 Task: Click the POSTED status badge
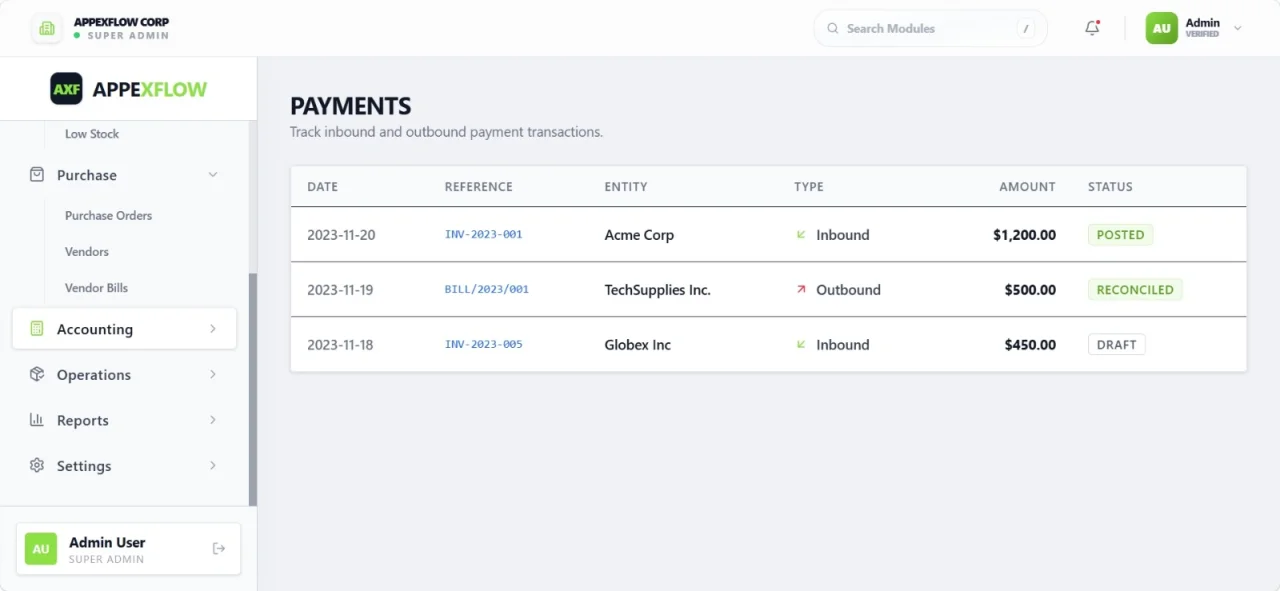click(1120, 235)
